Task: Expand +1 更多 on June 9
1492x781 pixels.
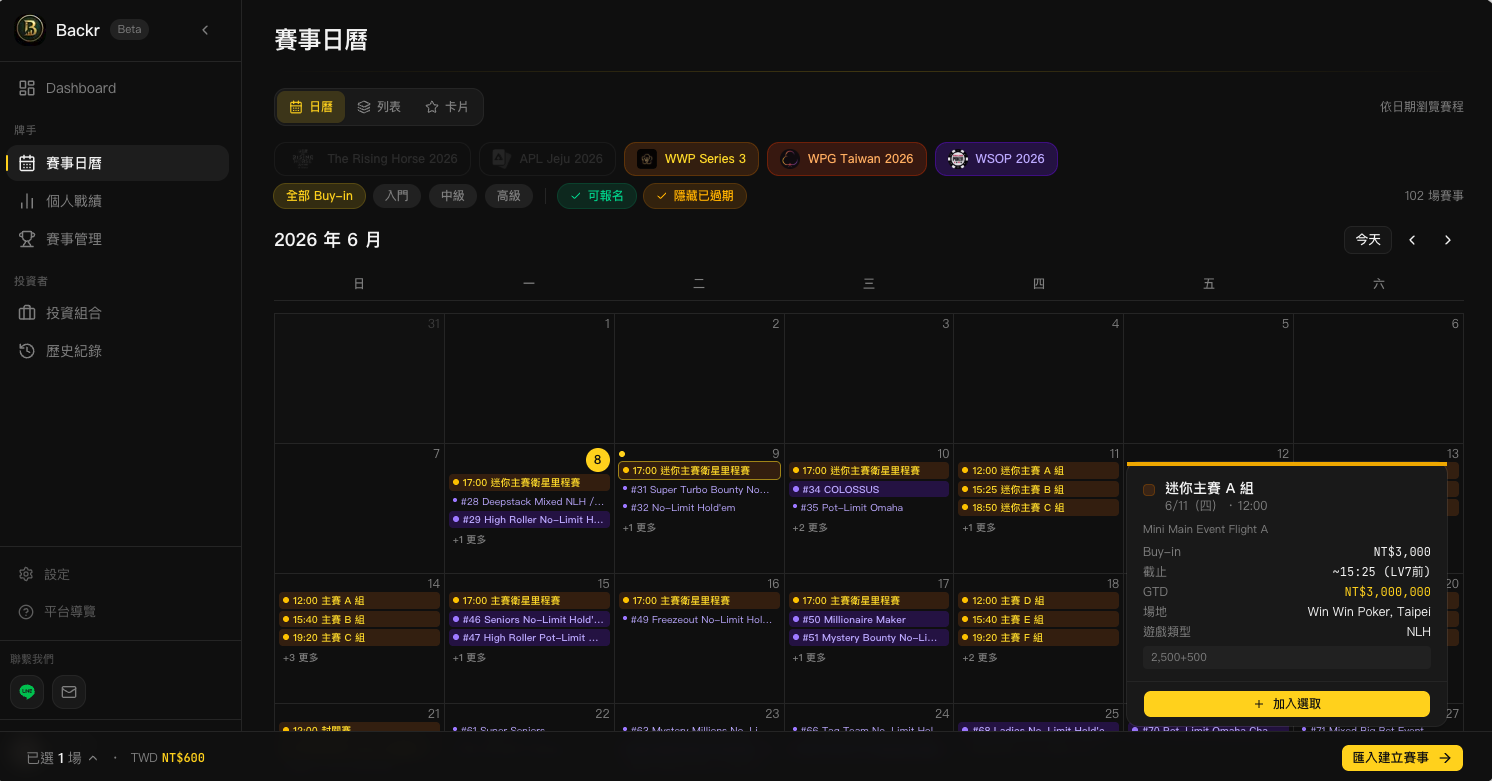Action: (639, 527)
